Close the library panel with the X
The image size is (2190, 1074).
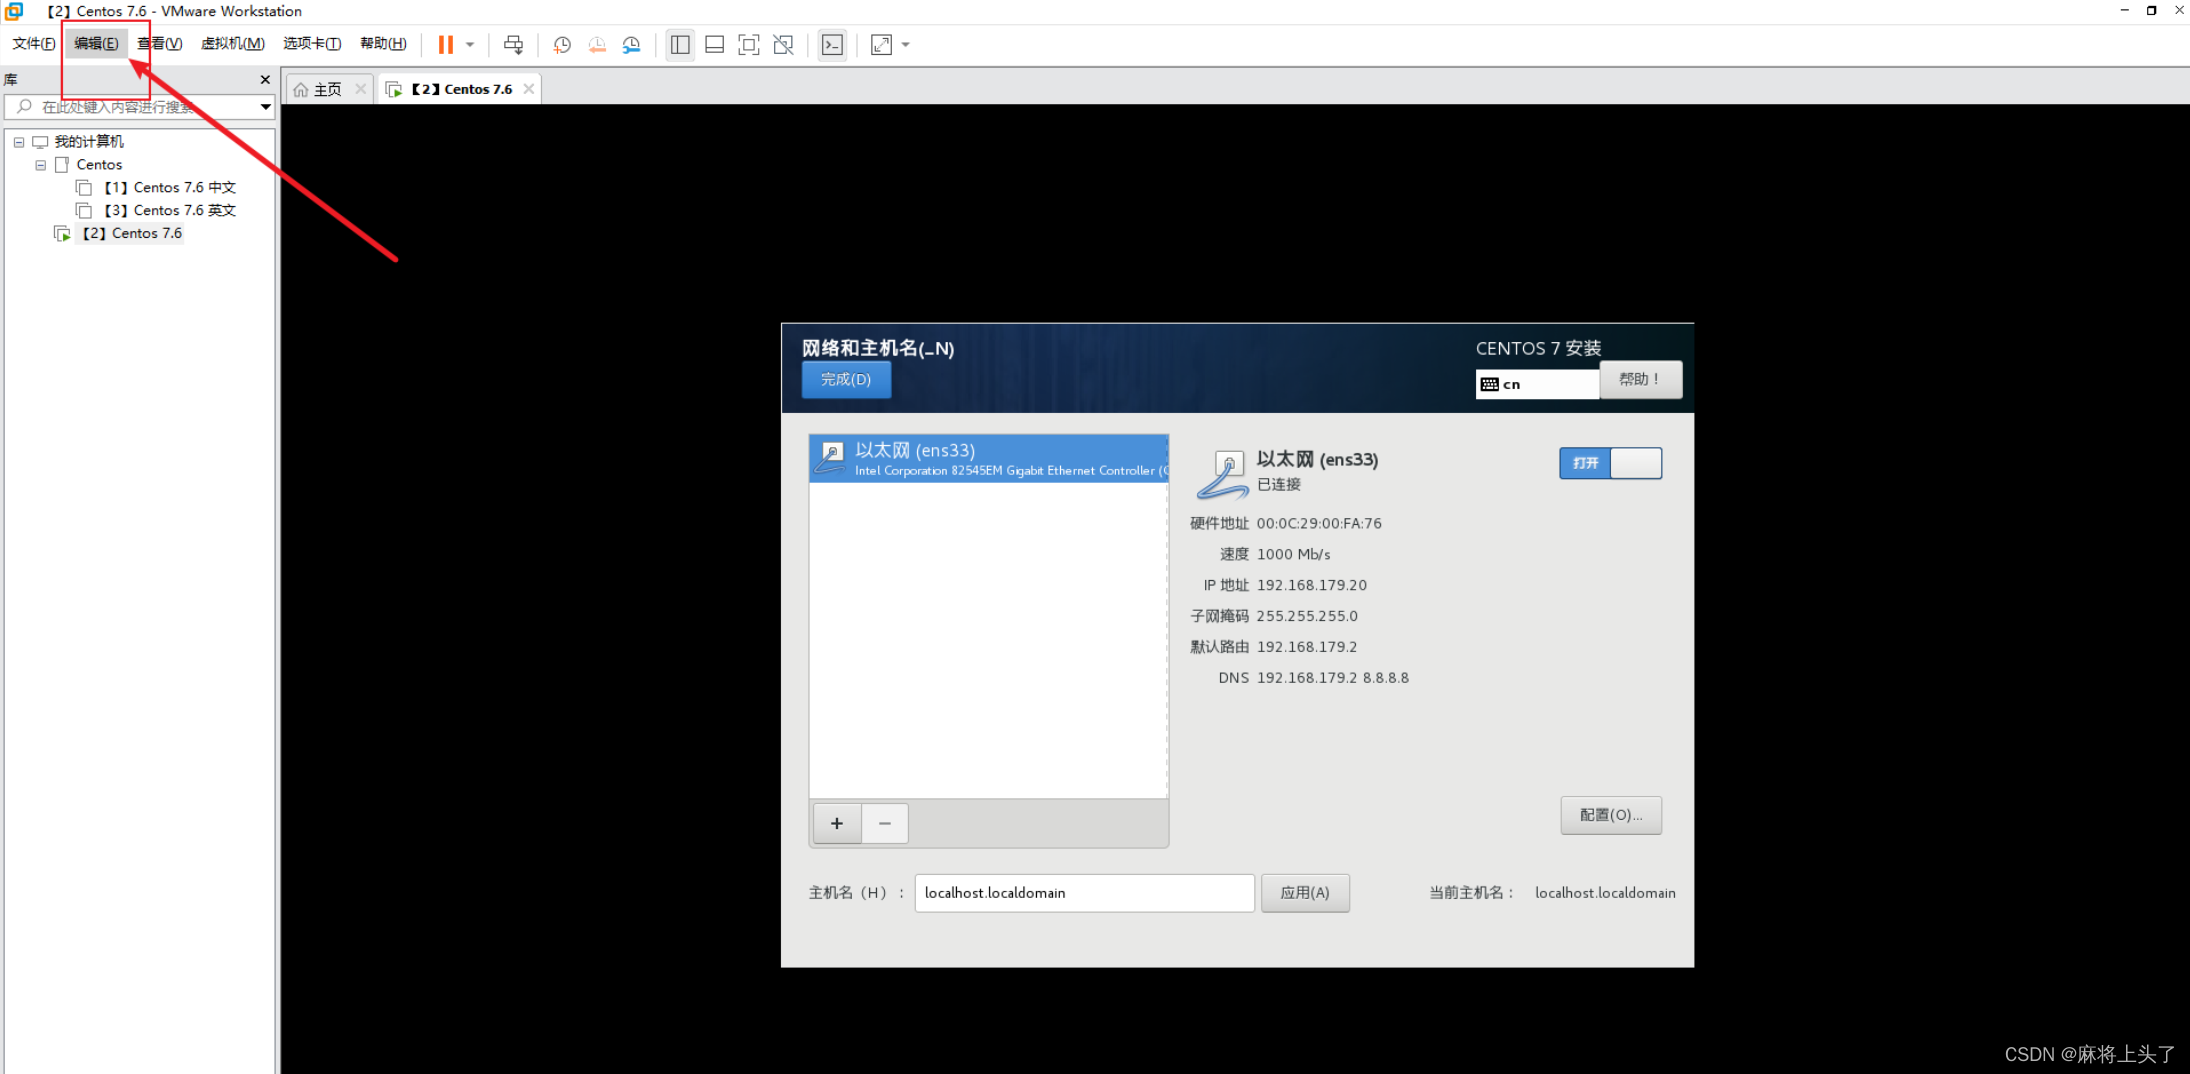pyautogui.click(x=265, y=79)
